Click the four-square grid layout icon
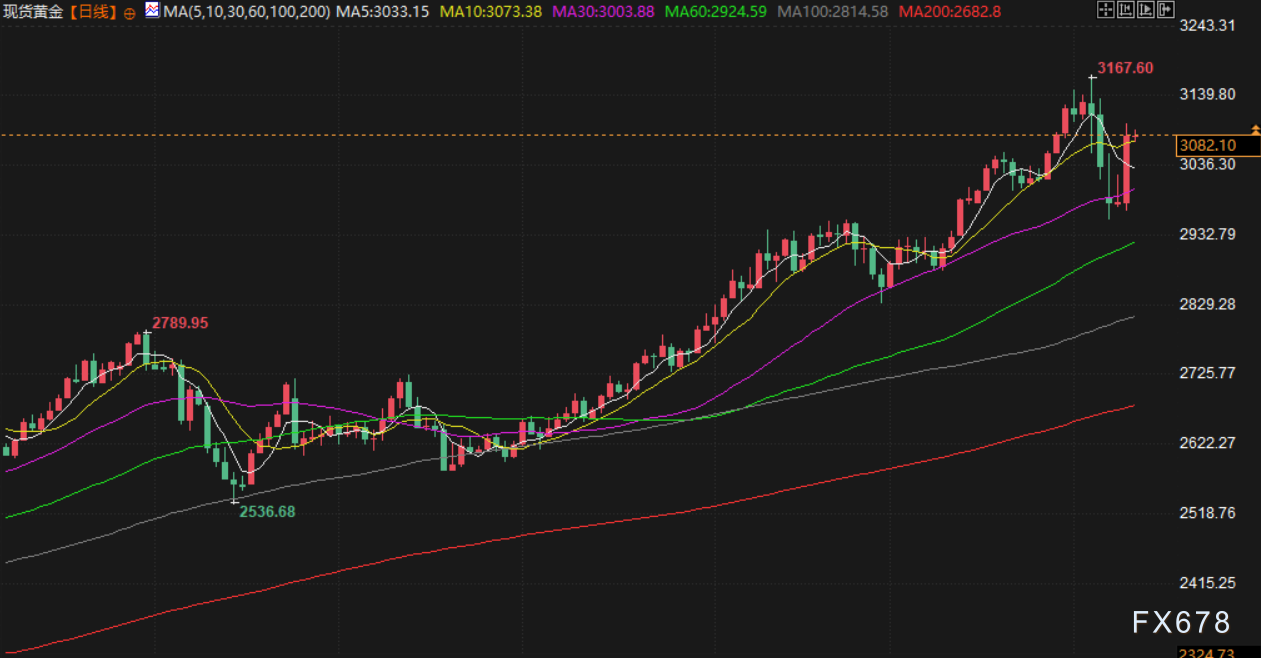 click(1104, 11)
